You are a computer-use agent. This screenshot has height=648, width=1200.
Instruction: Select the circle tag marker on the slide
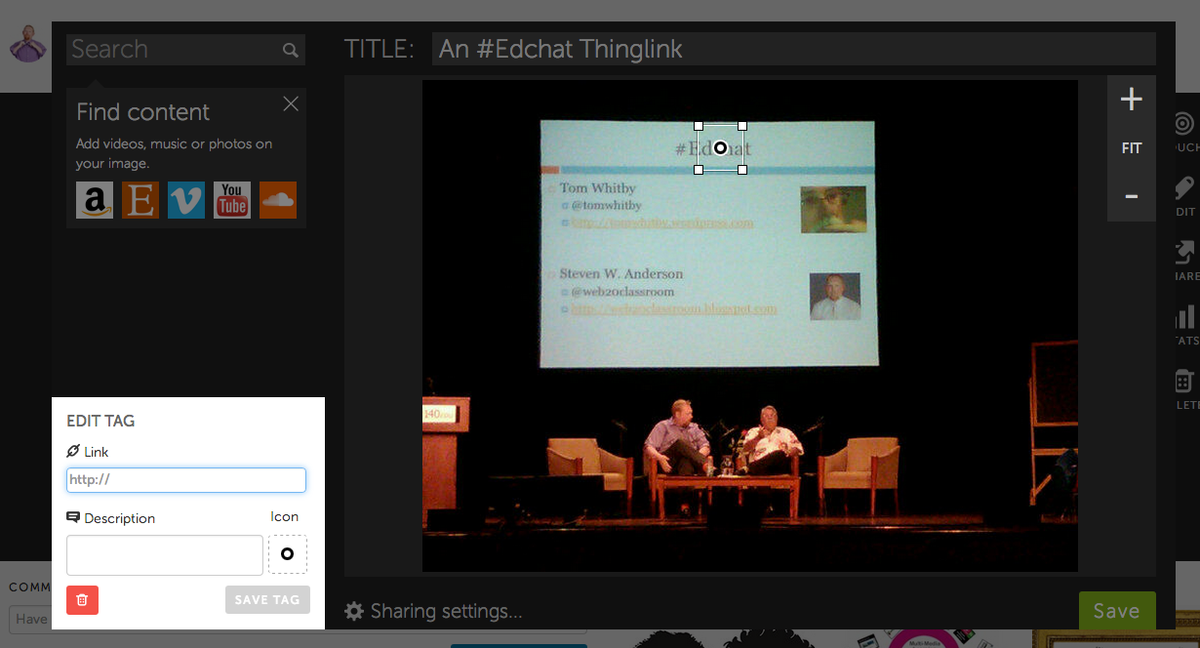tap(721, 148)
